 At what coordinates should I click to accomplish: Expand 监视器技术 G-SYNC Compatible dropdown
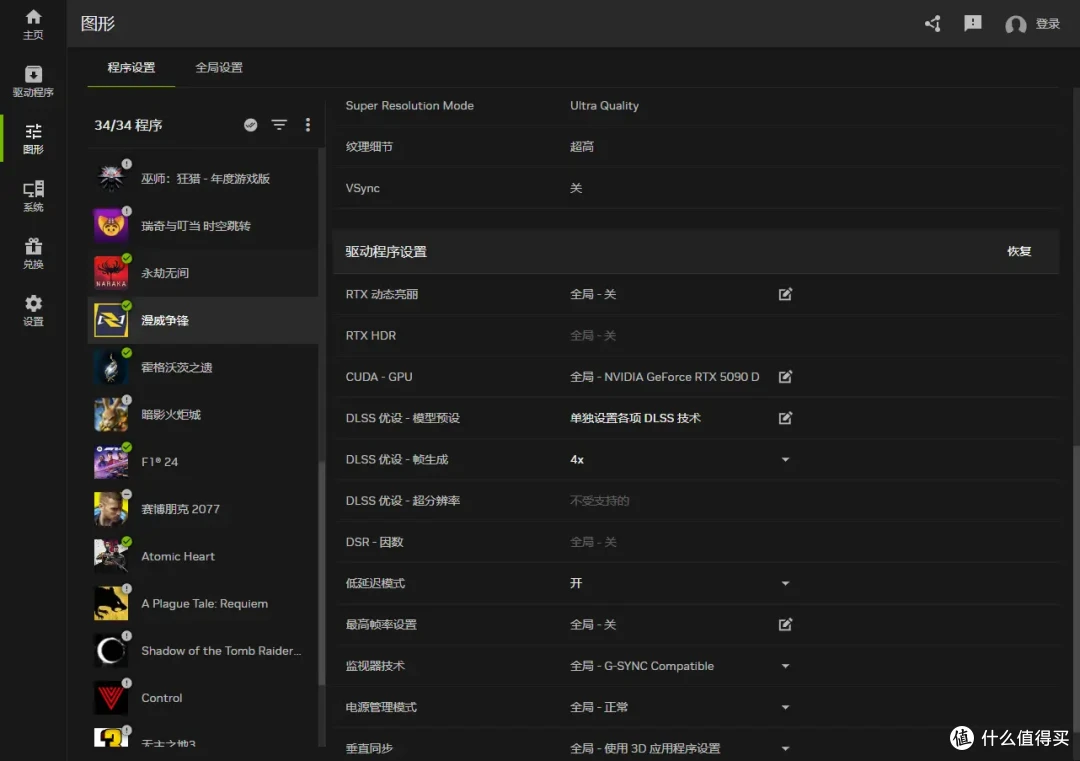(785, 666)
